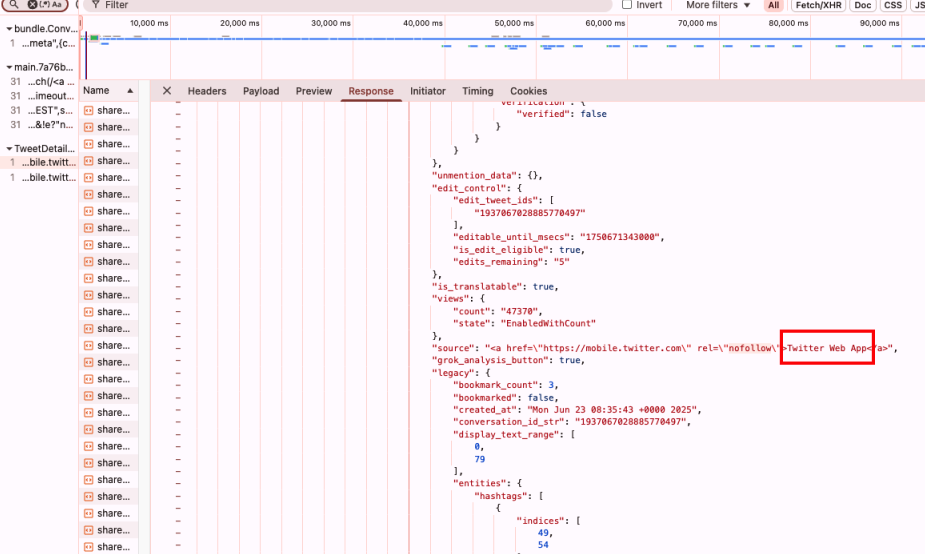
Task: Select the All request type filter
Action: (773, 5)
